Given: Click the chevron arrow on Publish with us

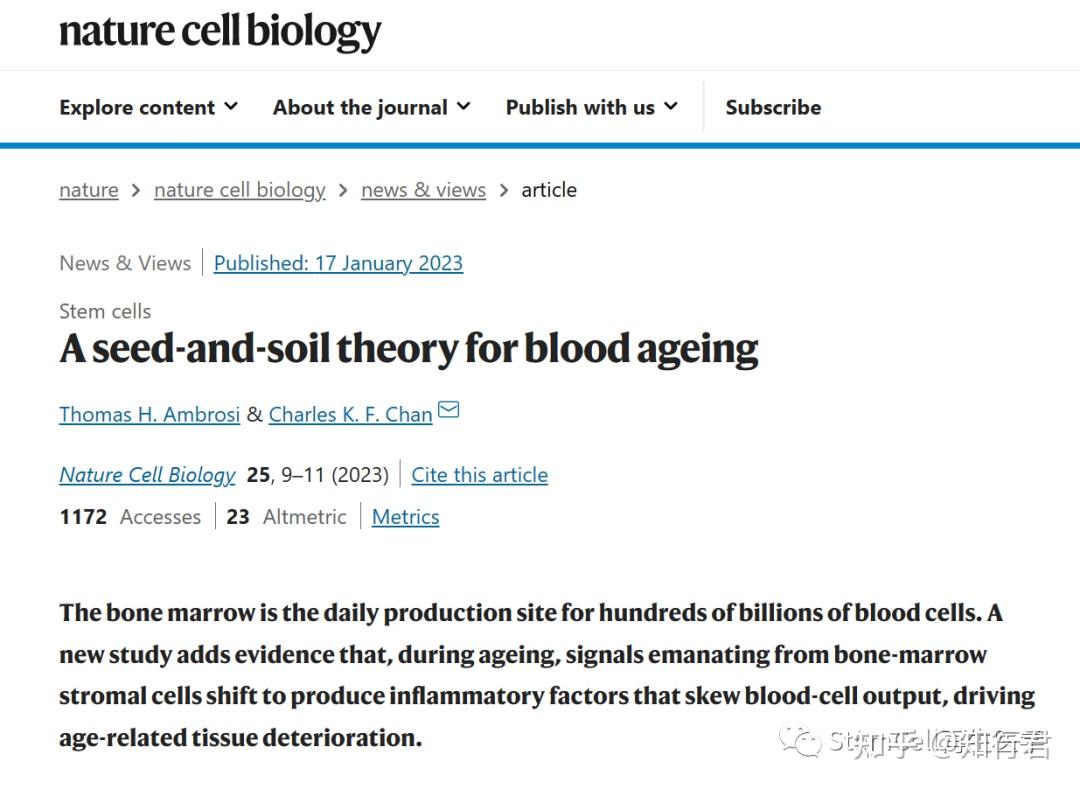Looking at the screenshot, I should (672, 107).
